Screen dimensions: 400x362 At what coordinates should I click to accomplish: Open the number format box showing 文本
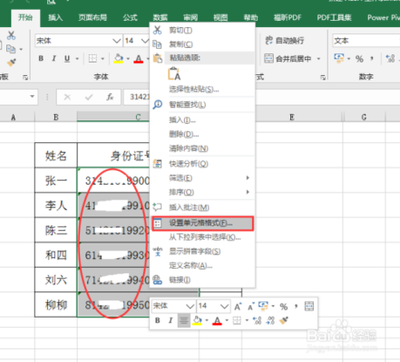[x=366, y=41]
